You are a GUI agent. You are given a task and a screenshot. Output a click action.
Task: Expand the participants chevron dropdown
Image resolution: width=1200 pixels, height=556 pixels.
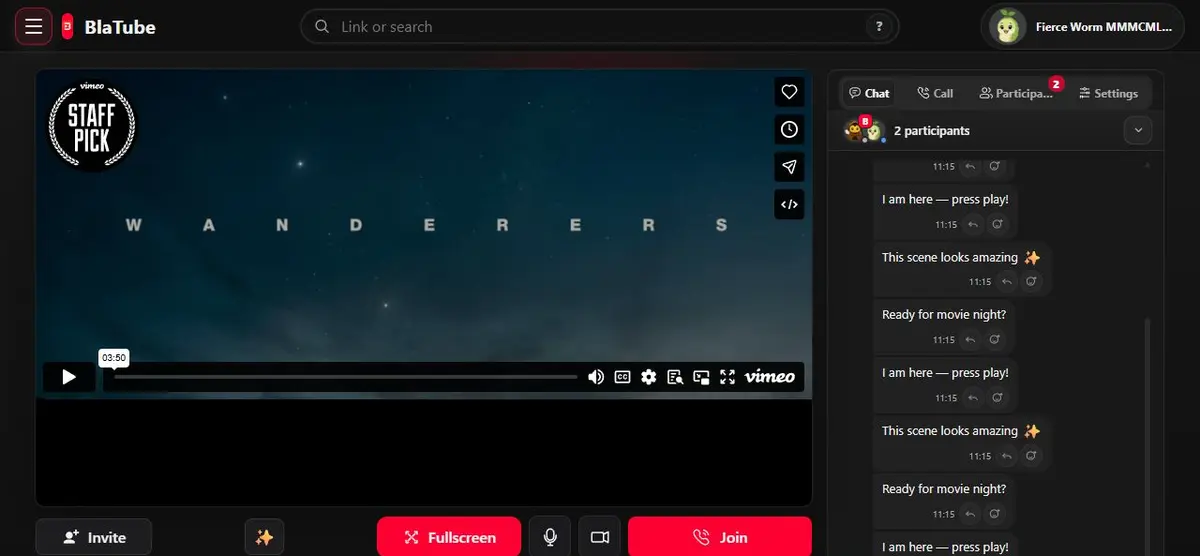pos(1138,130)
